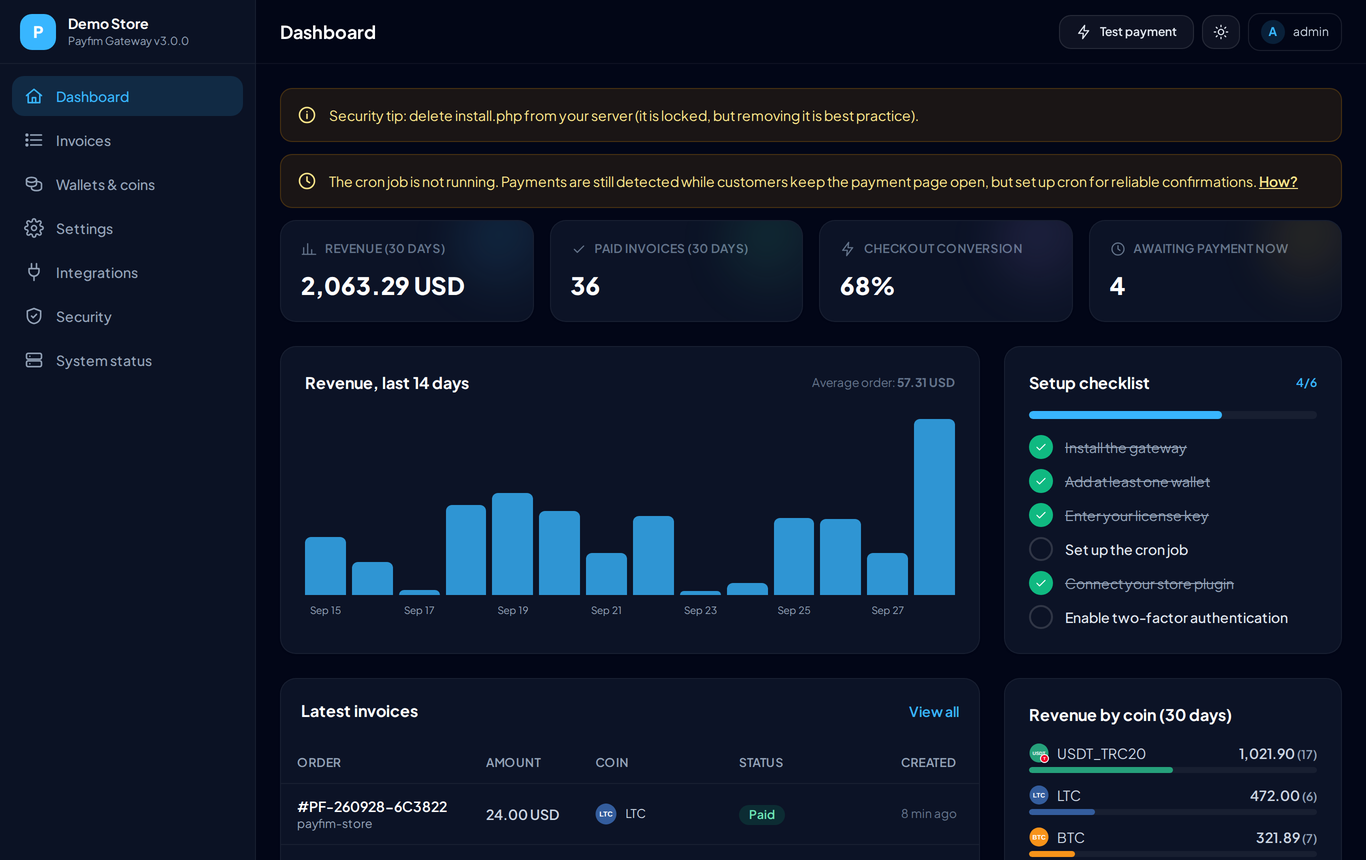1366x860 pixels.
Task: Click the 68% checkout conversion value
Action: [x=867, y=286]
